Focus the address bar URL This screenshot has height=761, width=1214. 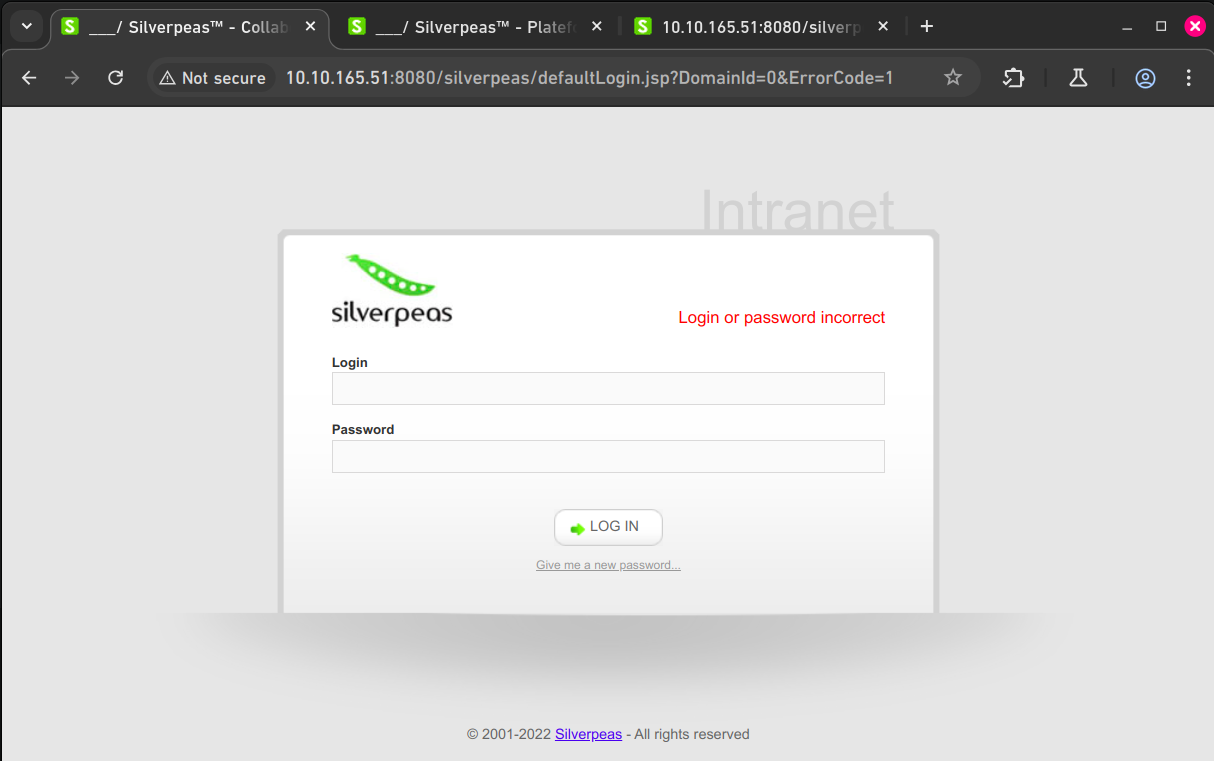click(x=590, y=78)
